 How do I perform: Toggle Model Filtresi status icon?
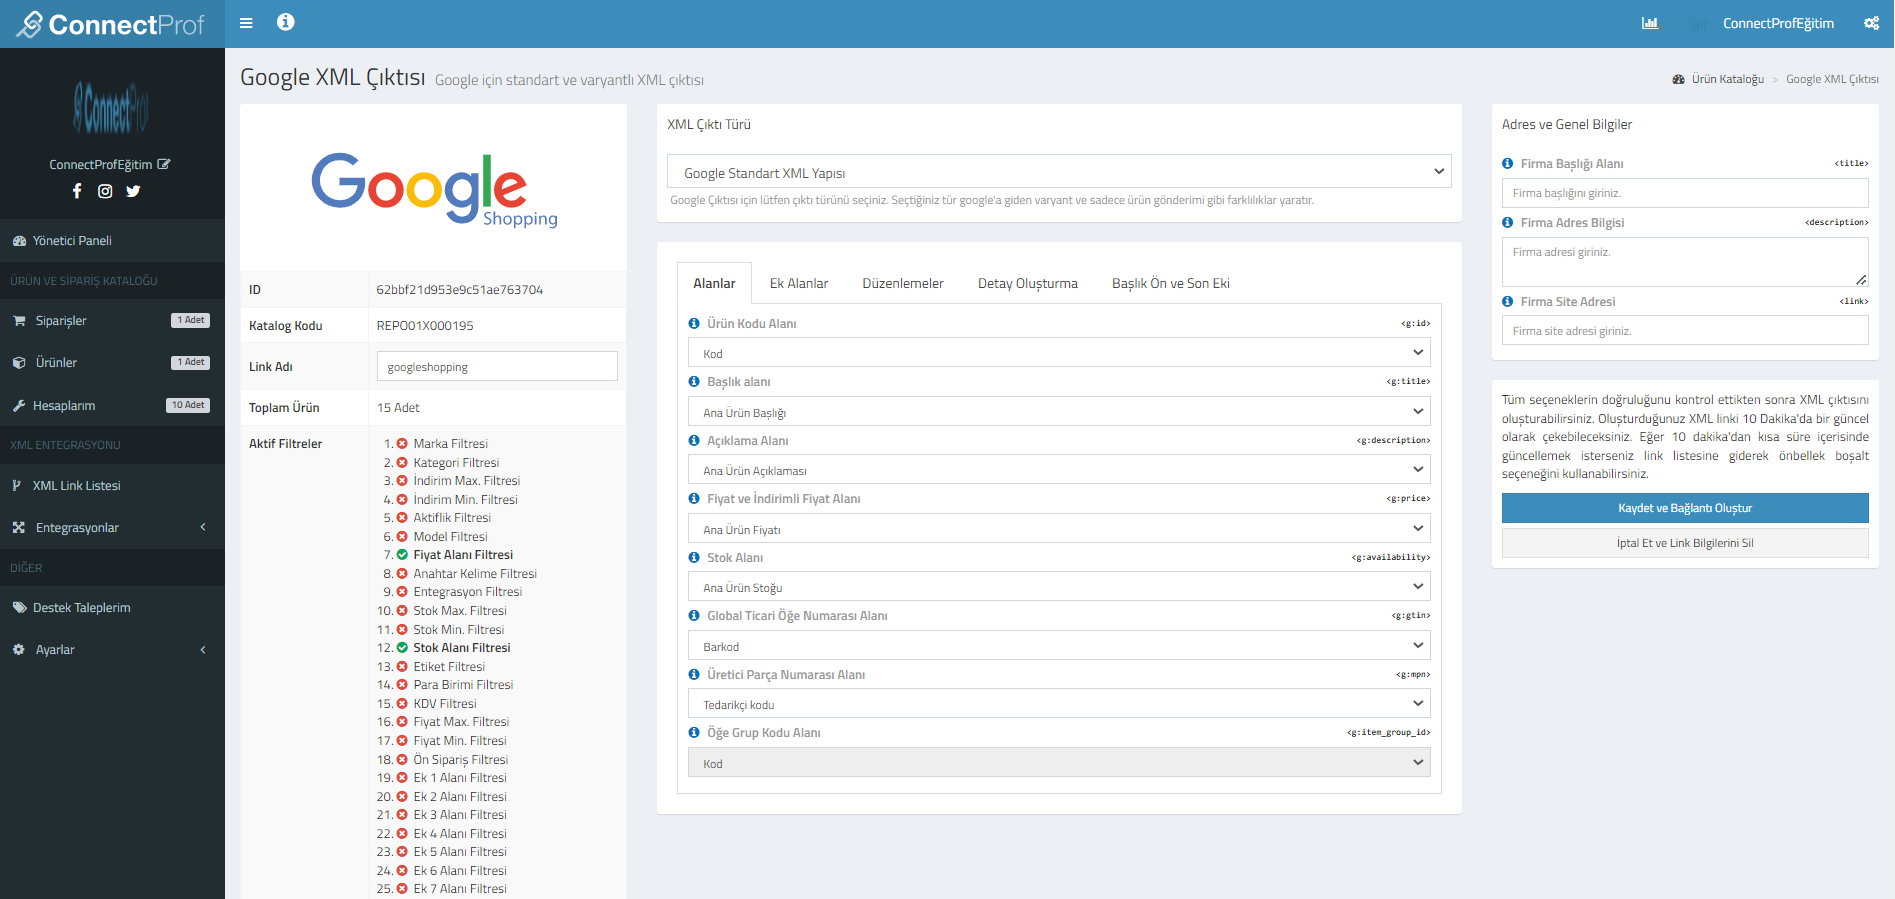(x=402, y=536)
